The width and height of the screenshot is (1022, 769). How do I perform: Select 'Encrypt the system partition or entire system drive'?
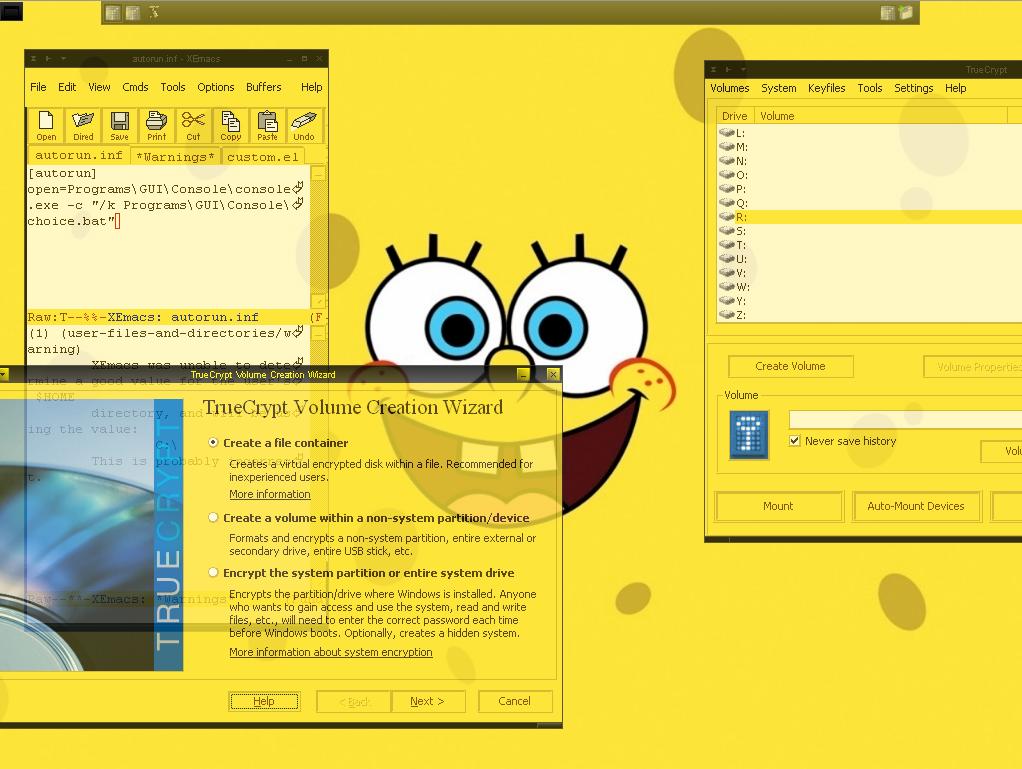click(x=214, y=573)
